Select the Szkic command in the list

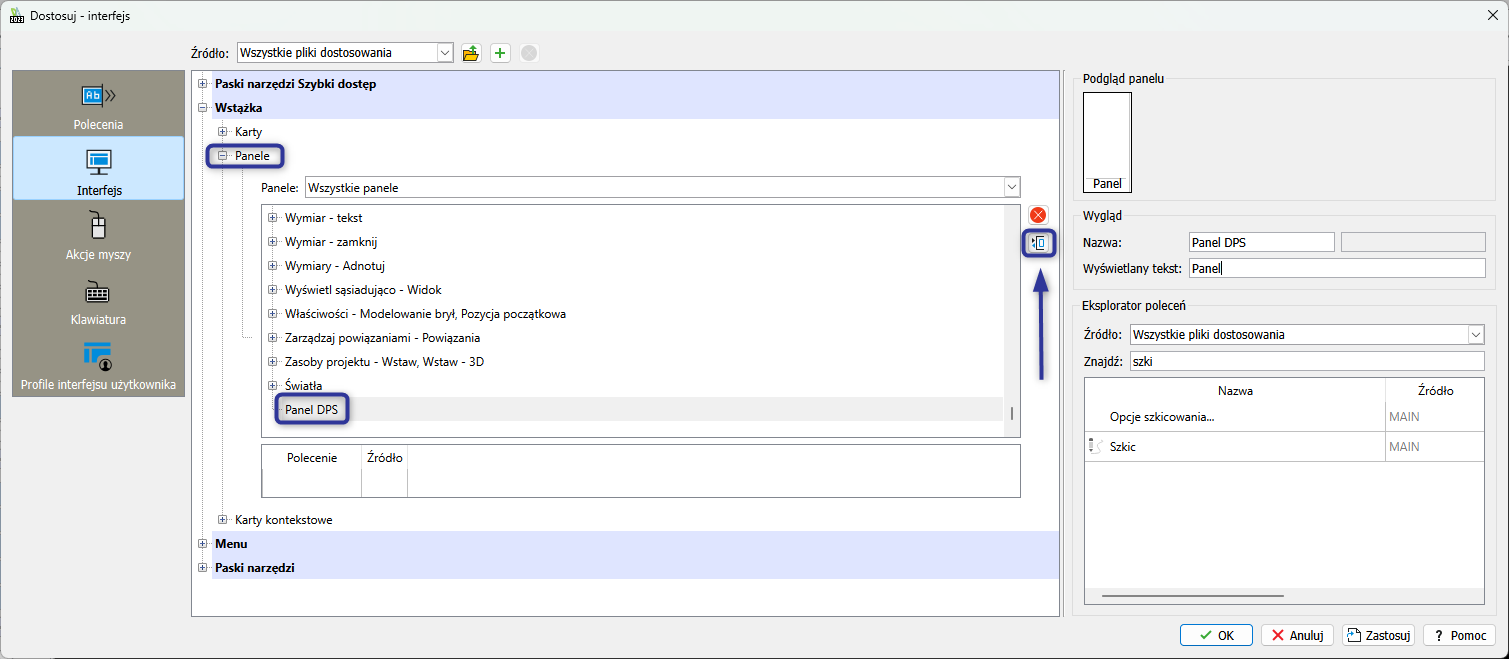1123,447
